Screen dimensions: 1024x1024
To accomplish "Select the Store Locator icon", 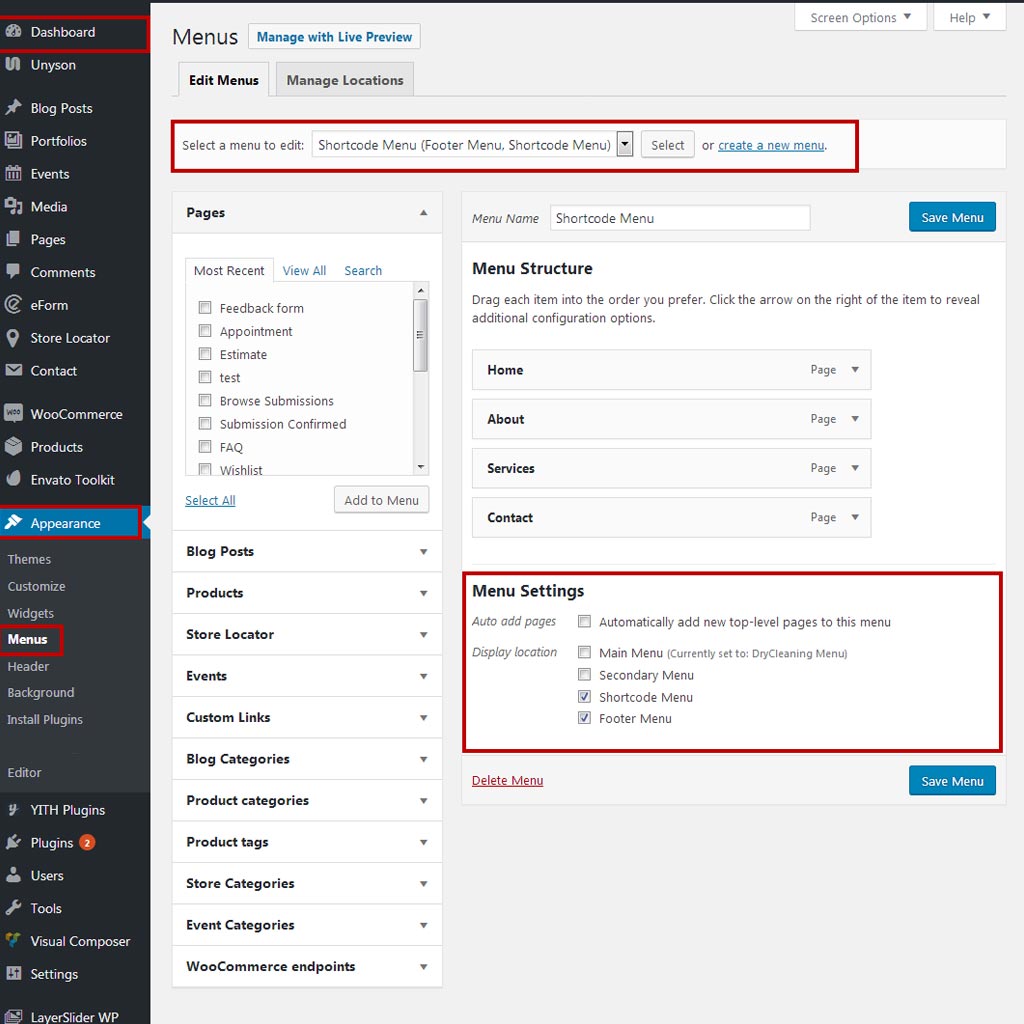I will pos(15,338).
